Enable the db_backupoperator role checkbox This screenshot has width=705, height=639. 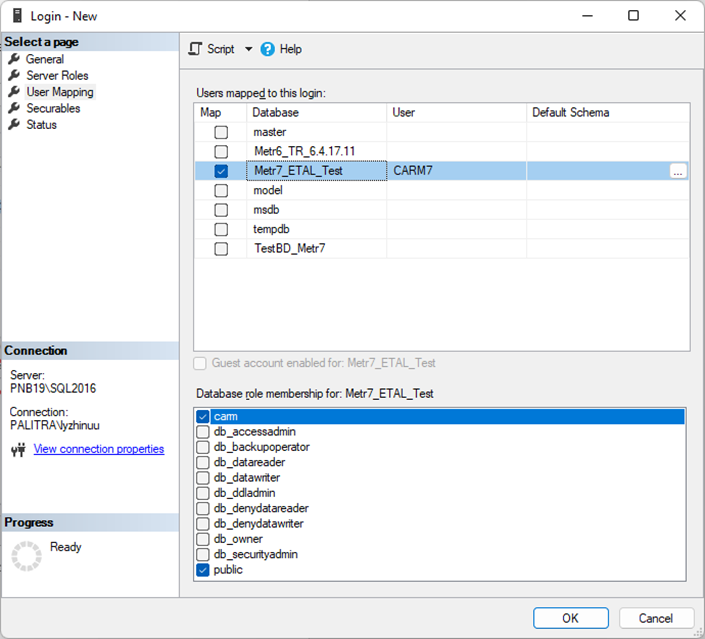(203, 447)
